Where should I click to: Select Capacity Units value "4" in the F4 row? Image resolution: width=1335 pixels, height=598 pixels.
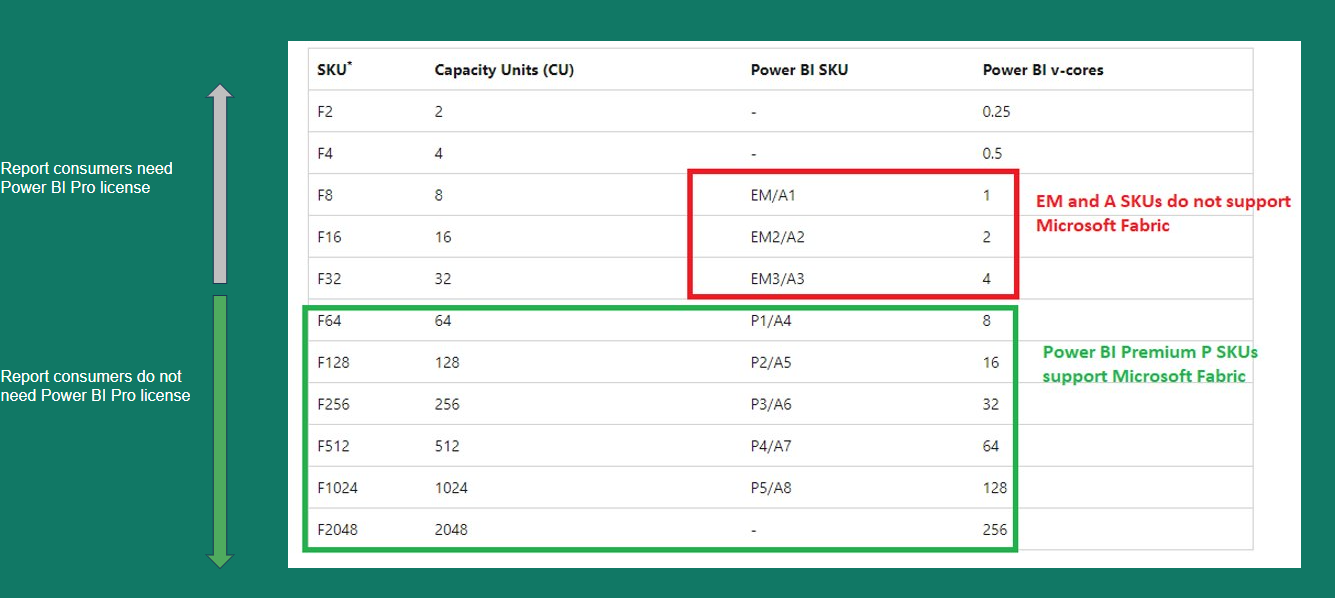point(438,153)
